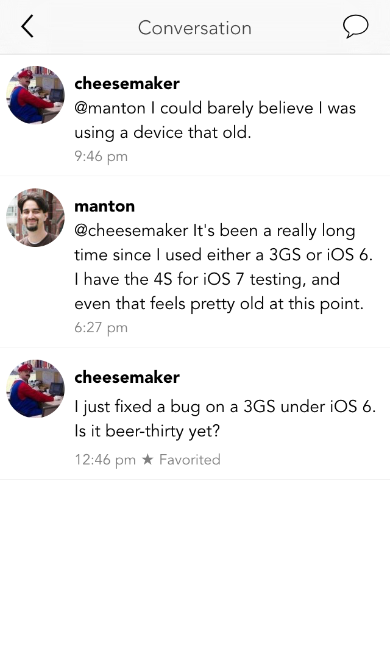Open cheesemaker's avatar in the first post
Screen dimensions: 390x668
tap(36, 95)
